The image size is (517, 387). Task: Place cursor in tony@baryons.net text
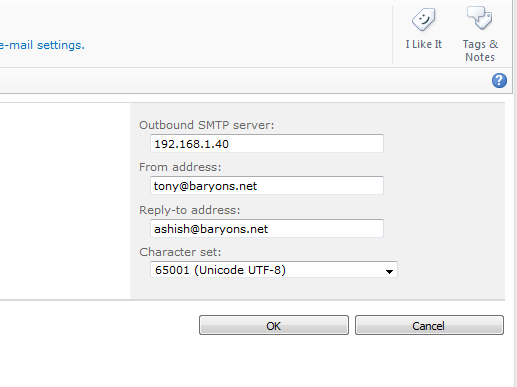click(205, 186)
